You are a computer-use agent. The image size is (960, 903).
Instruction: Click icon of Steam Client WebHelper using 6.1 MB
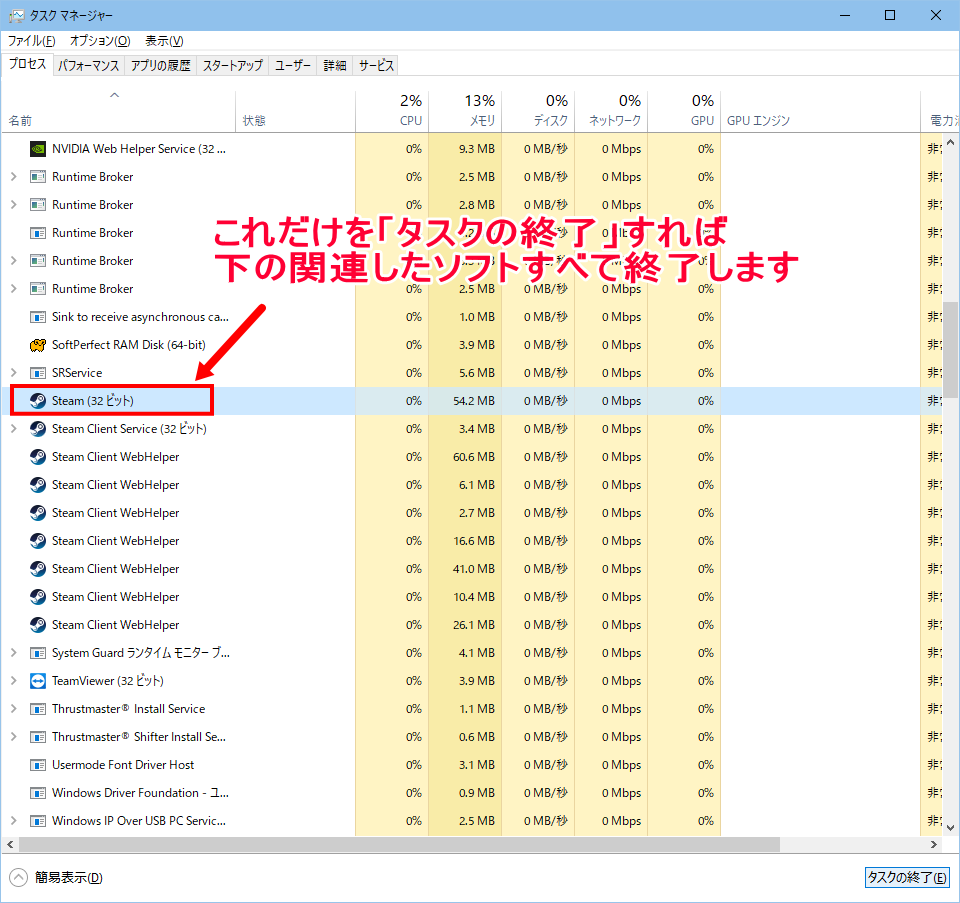pyautogui.click(x=38, y=485)
